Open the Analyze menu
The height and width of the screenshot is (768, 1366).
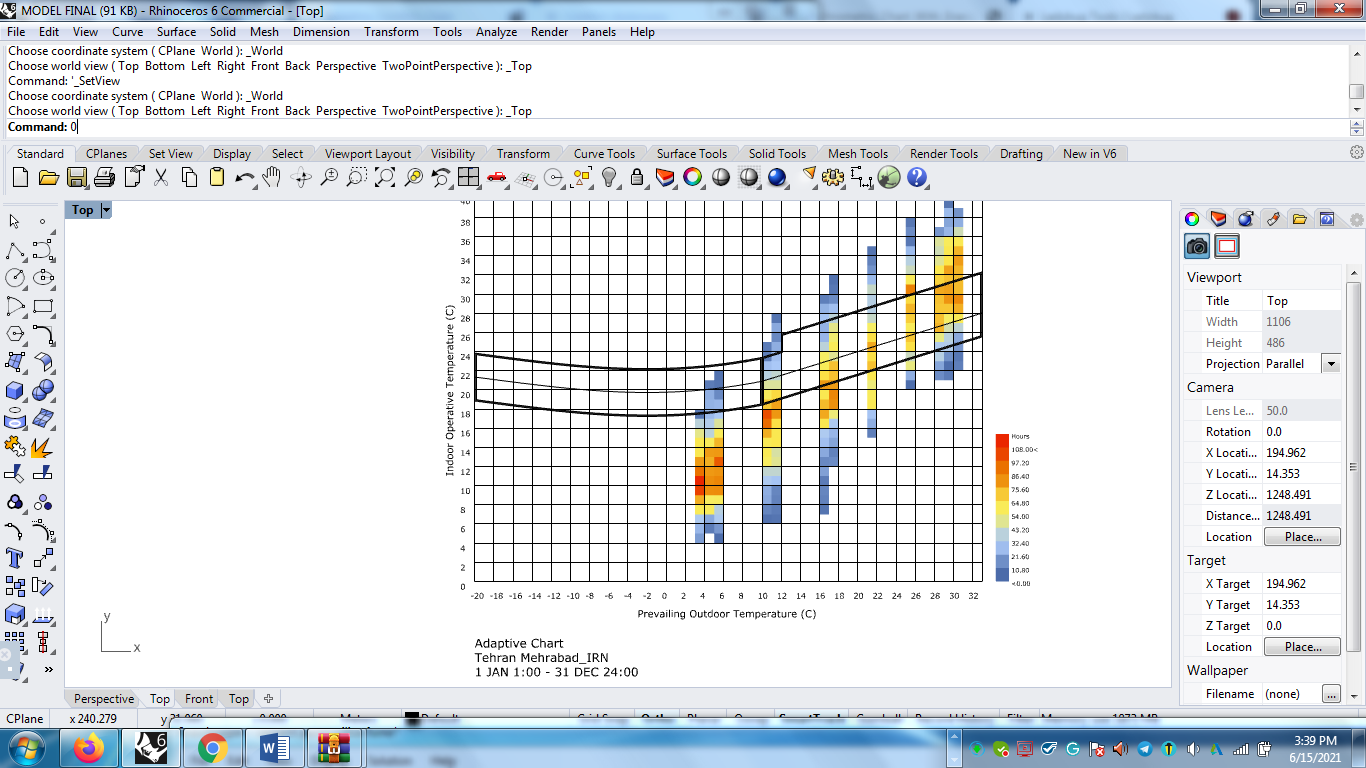[496, 32]
